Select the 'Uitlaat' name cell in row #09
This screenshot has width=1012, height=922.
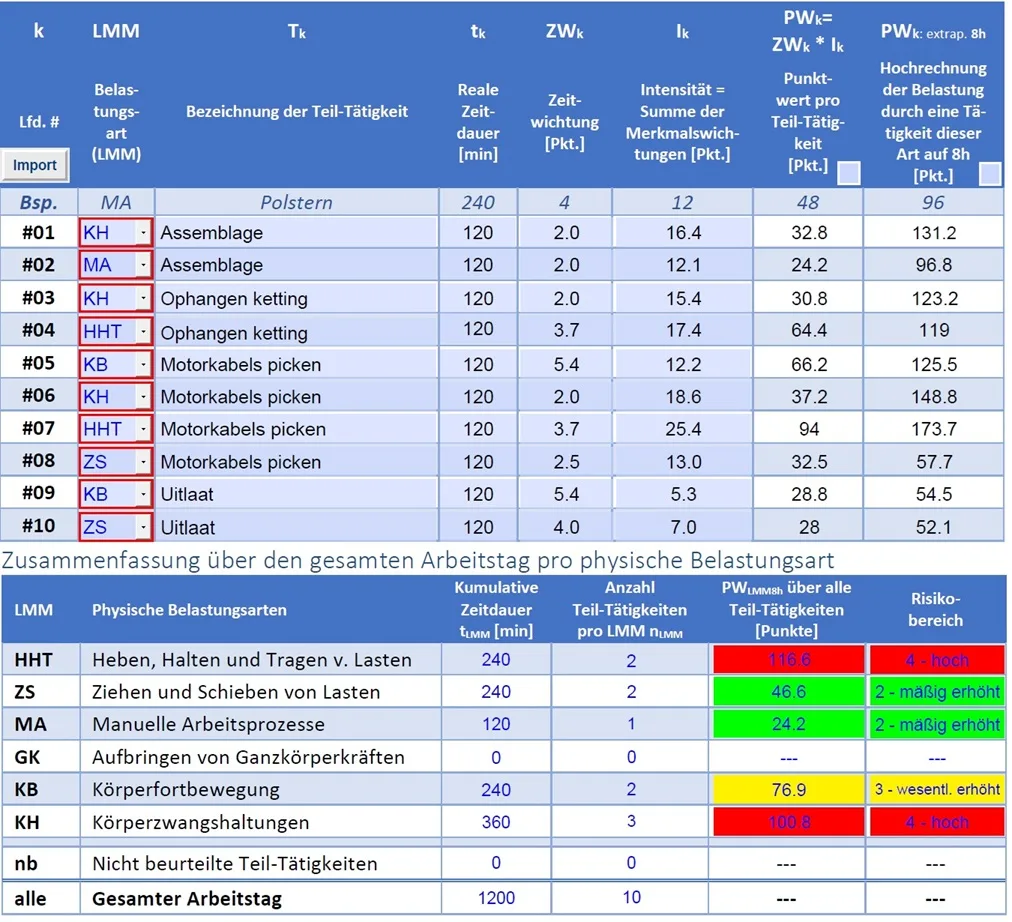click(297, 494)
